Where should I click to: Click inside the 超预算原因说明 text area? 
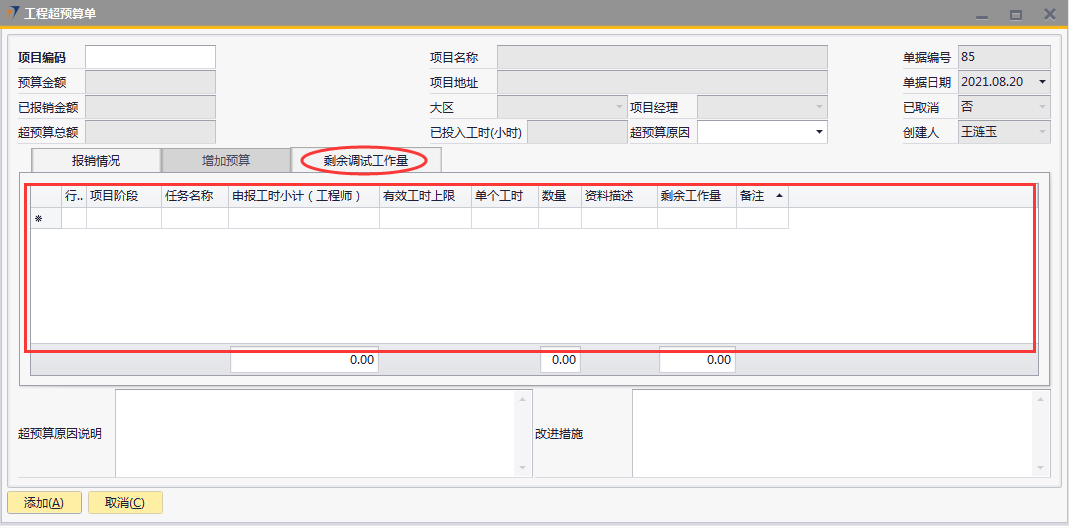click(315, 433)
